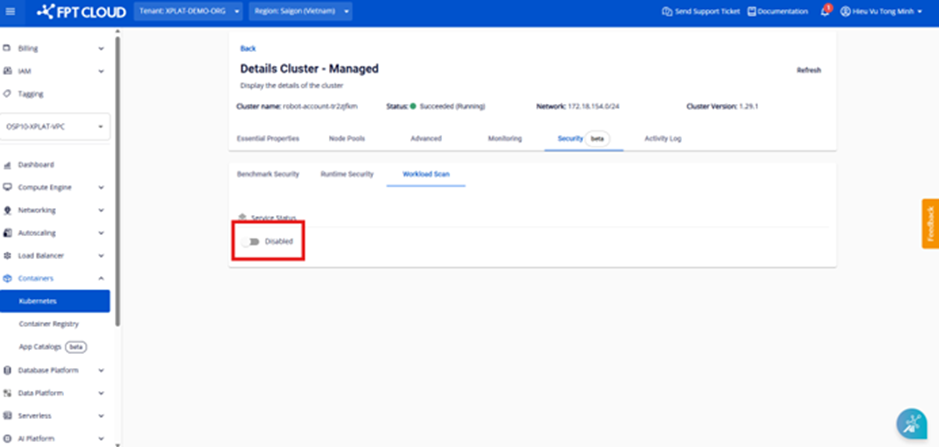Click the Refresh button
This screenshot has height=447, width=939.
tap(808, 70)
